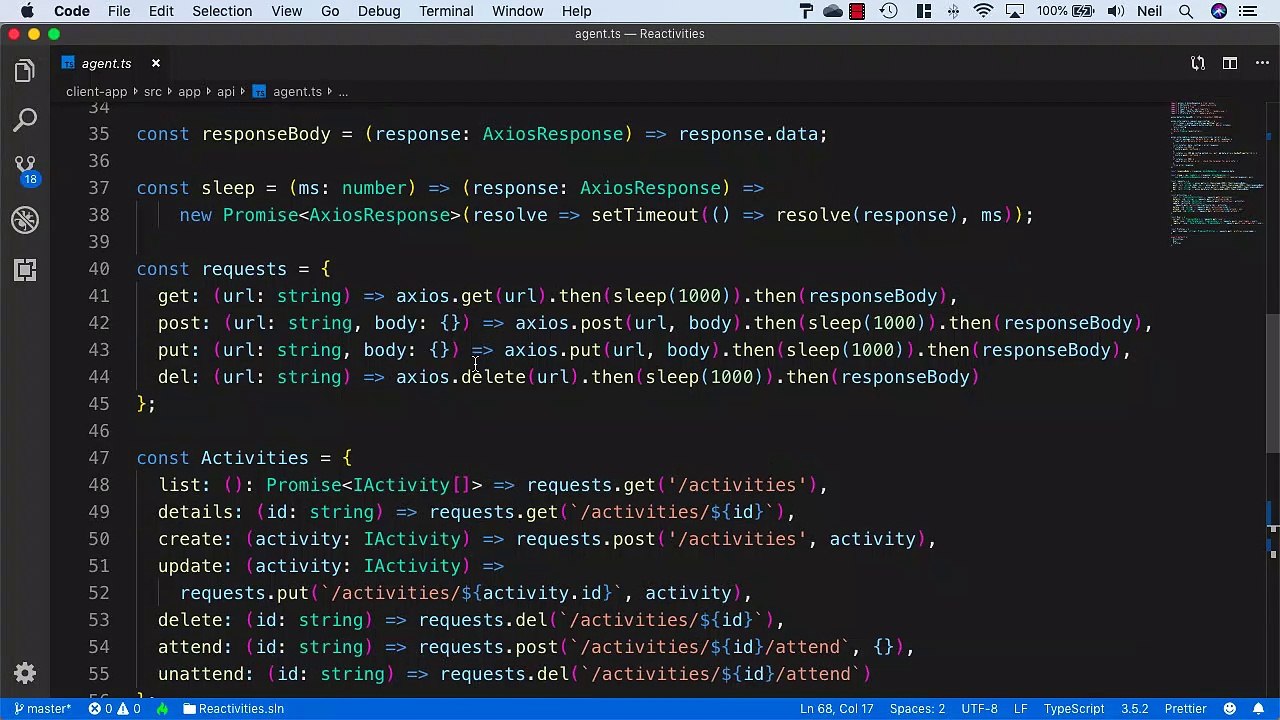Open Spotlight search magnifier
Screen dimensions: 1280x720
click(x=1186, y=11)
